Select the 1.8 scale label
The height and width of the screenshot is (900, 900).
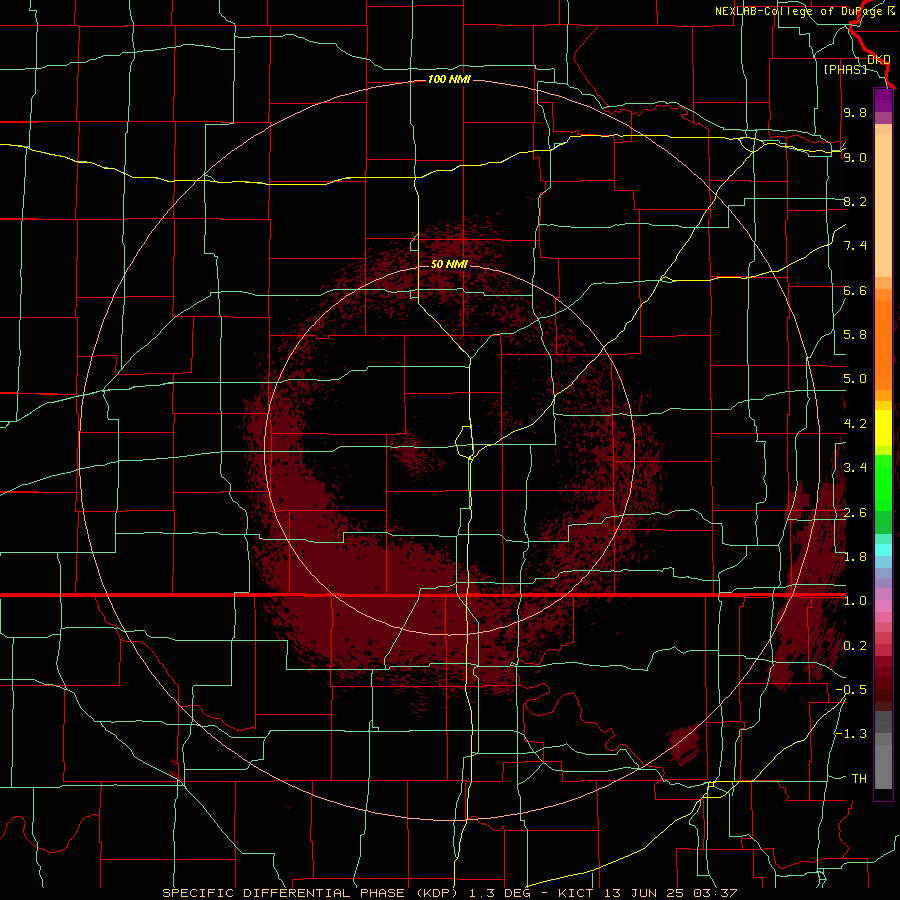[855, 557]
